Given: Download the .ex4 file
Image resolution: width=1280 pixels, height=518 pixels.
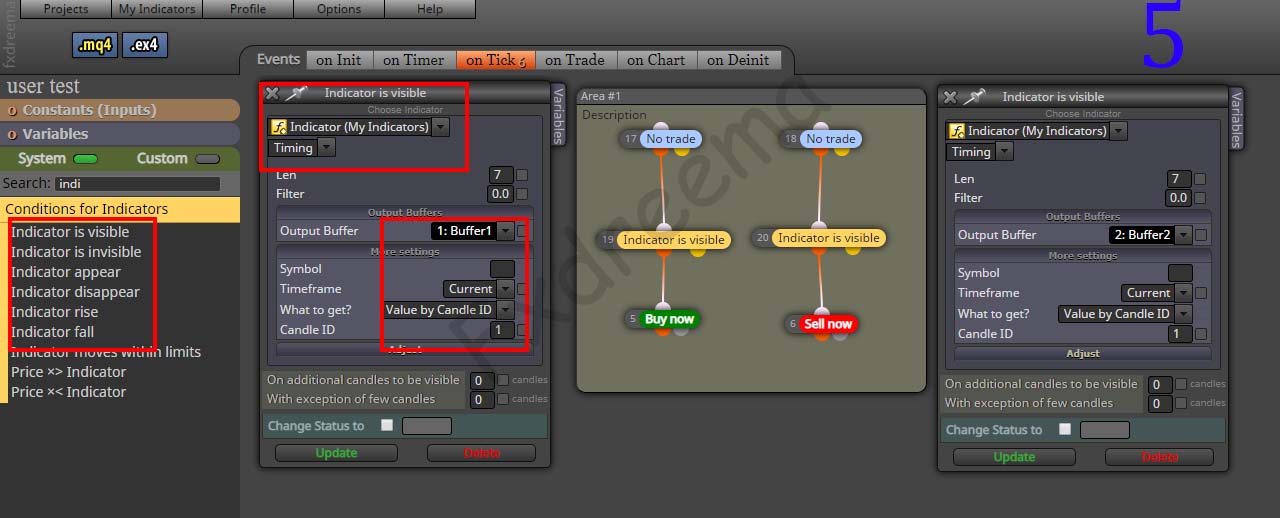Looking at the screenshot, I should 145,45.
